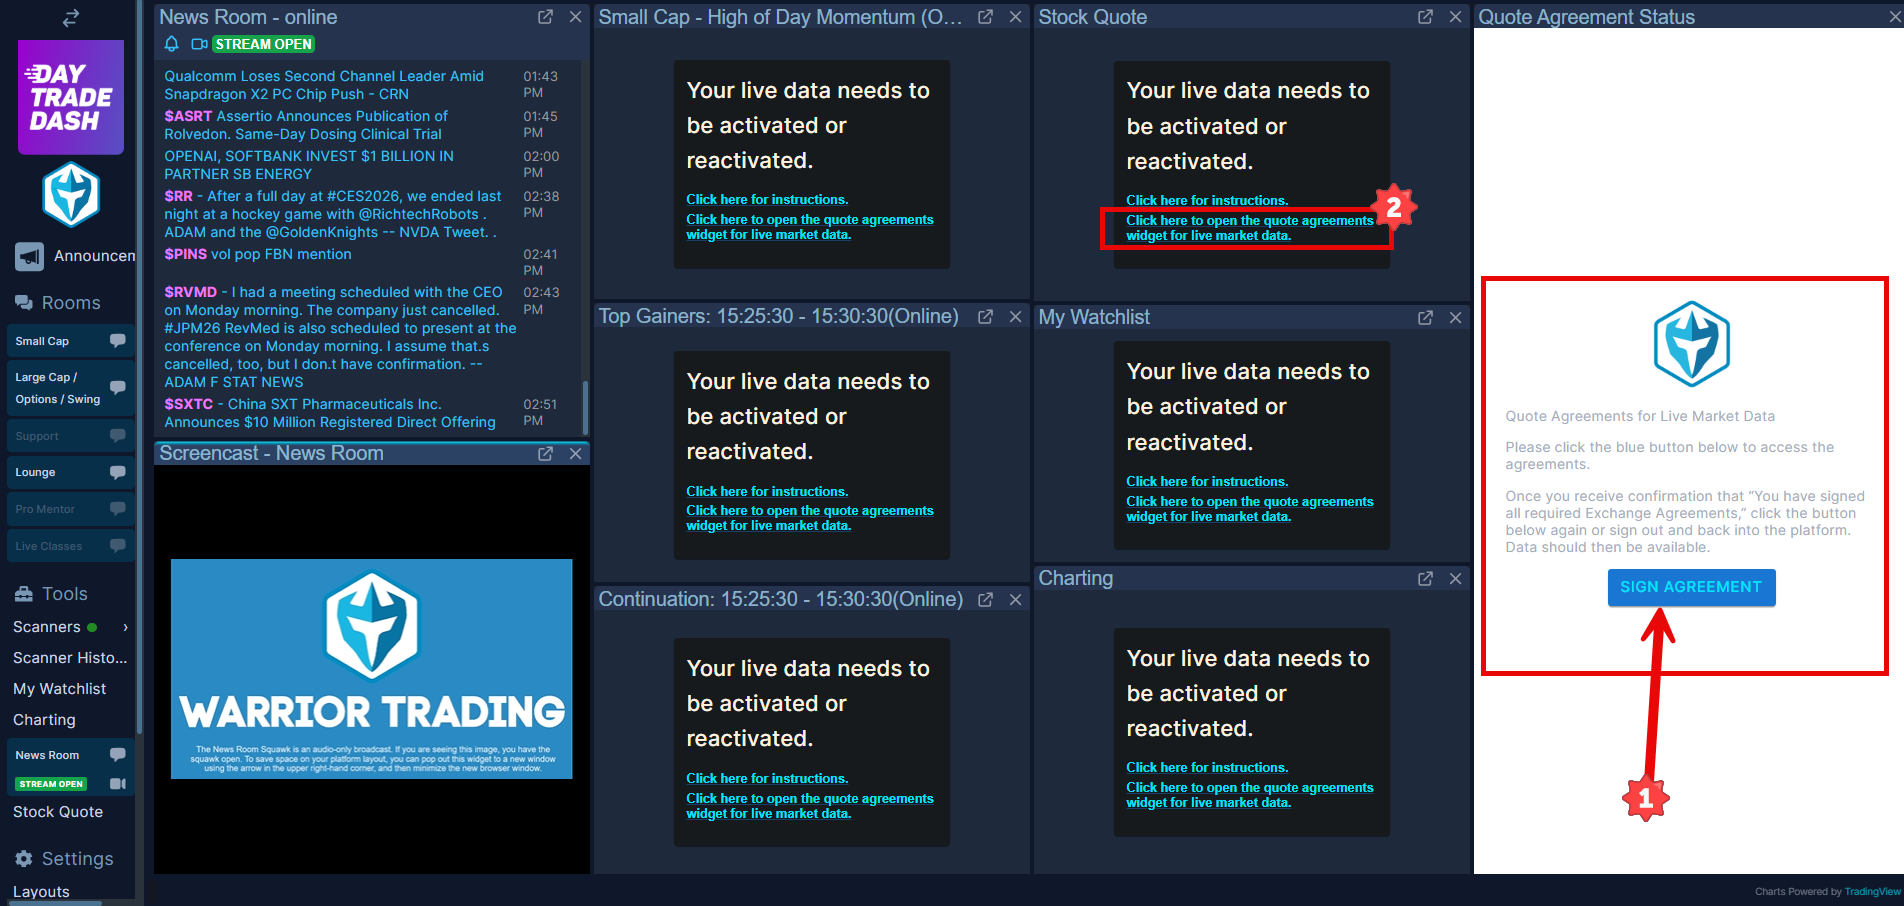Click the sidebar STREAM OPEN badge
The width and height of the screenshot is (1904, 906).
tap(51, 784)
